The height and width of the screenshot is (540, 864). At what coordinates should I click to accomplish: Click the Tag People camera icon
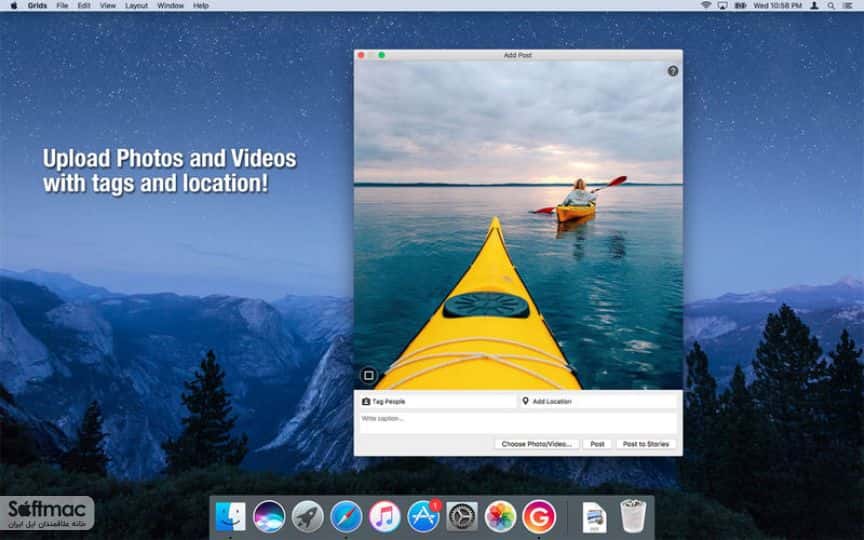point(365,401)
